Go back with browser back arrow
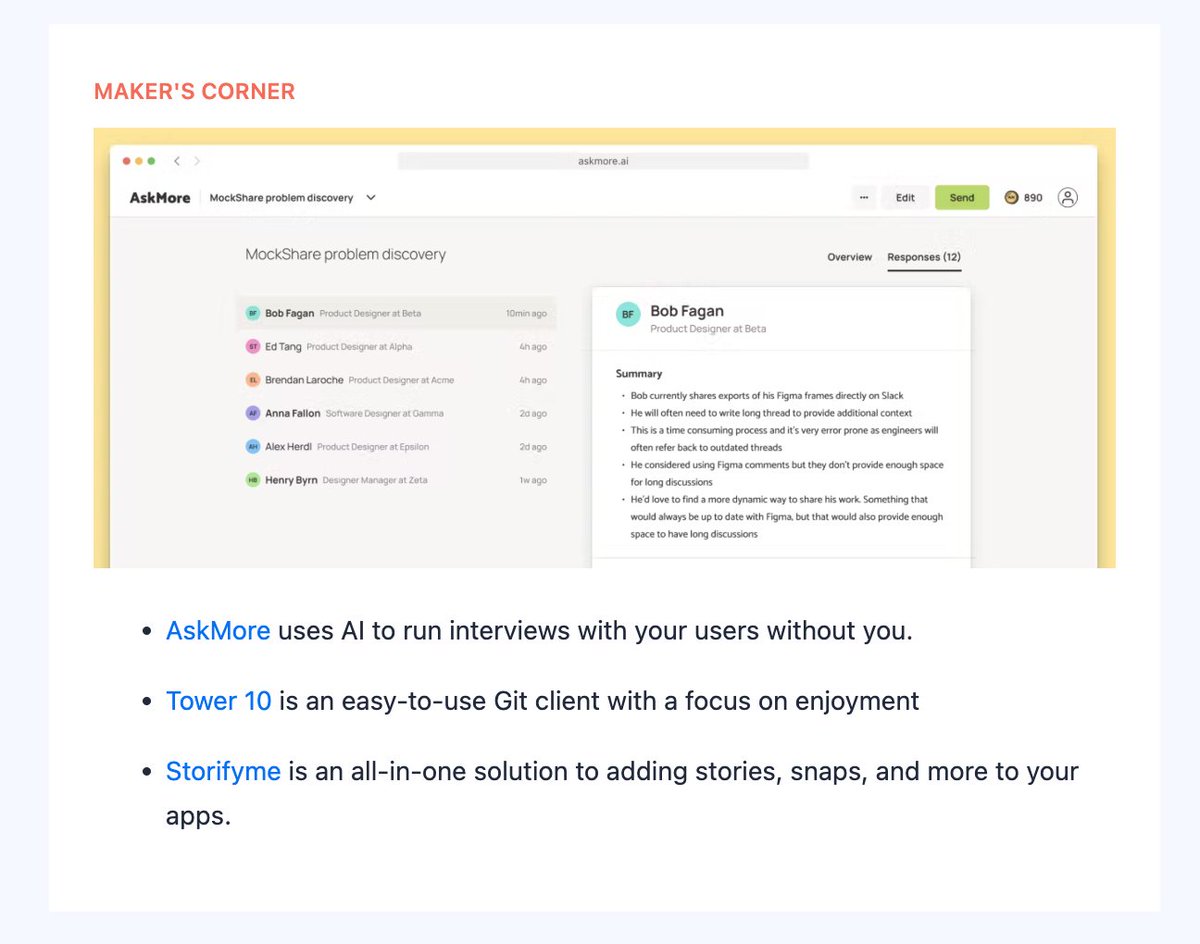Image resolution: width=1200 pixels, height=944 pixels. click(177, 161)
